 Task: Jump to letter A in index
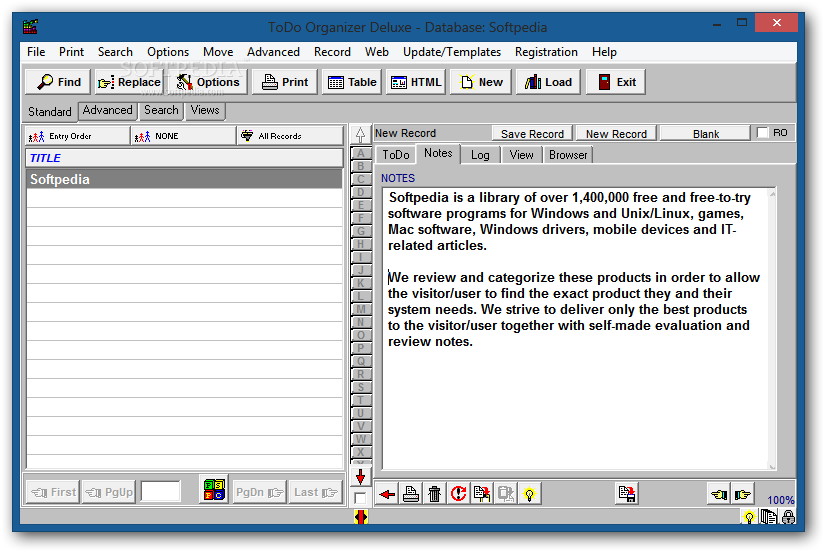360,153
